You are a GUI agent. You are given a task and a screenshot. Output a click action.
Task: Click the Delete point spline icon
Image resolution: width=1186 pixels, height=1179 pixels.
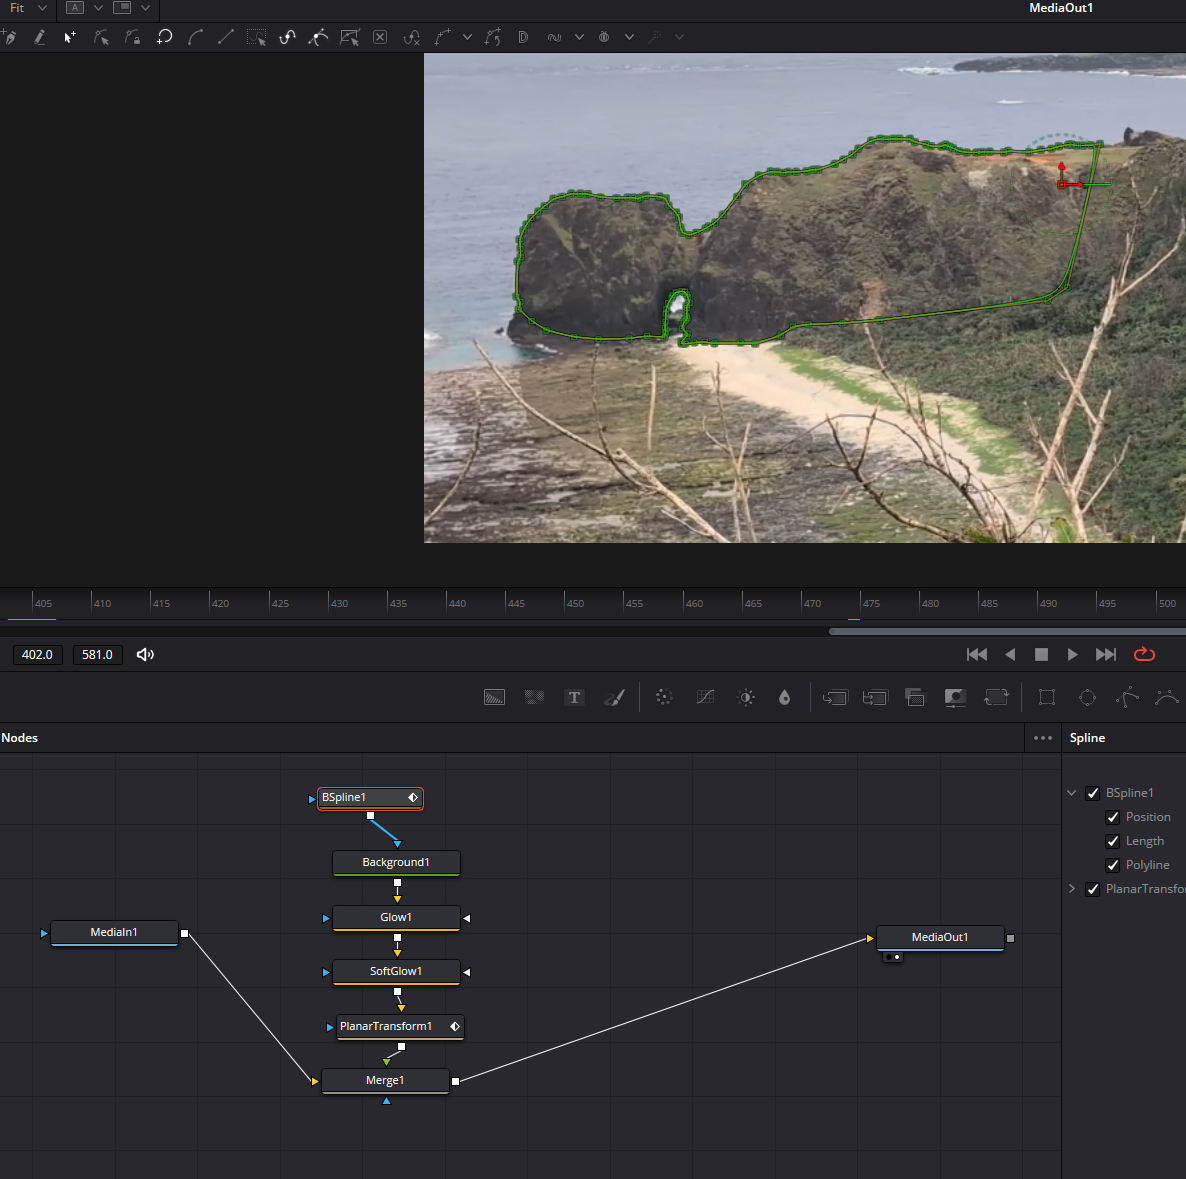pyautogui.click(x=411, y=37)
